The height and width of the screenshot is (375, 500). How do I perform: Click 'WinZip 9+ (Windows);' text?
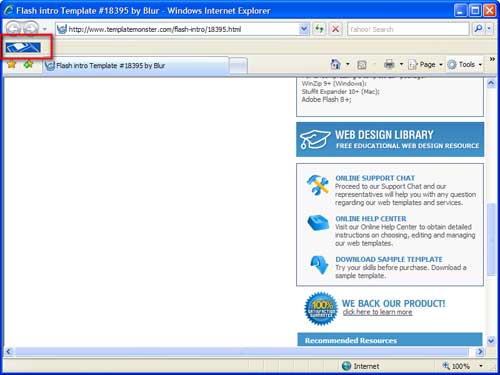click(x=334, y=83)
